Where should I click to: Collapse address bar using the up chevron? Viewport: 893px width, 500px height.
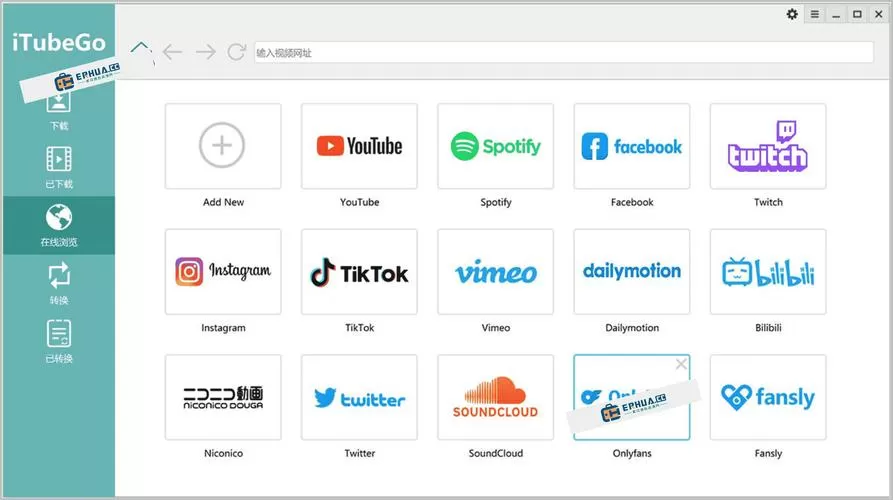(x=140, y=47)
